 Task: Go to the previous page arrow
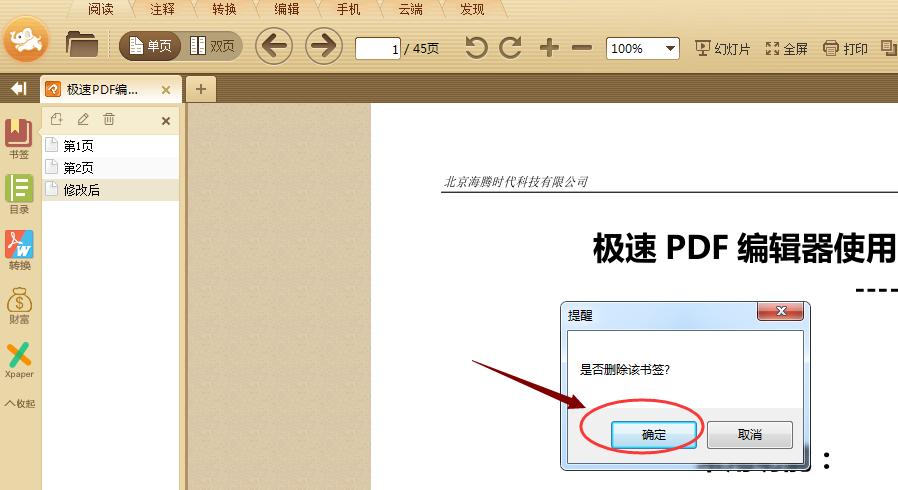coord(274,46)
